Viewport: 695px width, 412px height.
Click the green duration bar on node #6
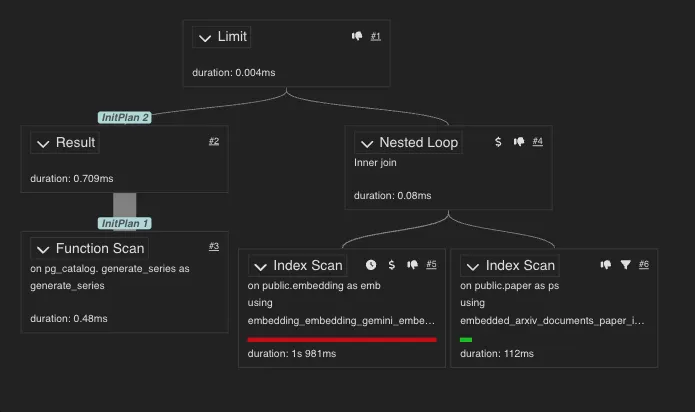[x=466, y=340]
